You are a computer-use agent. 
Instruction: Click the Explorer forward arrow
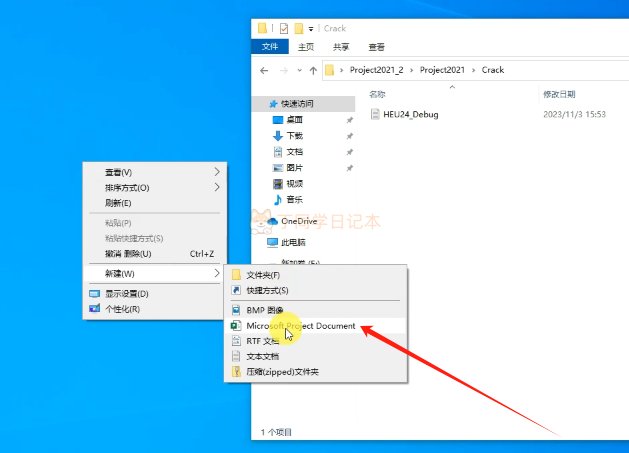(284, 71)
